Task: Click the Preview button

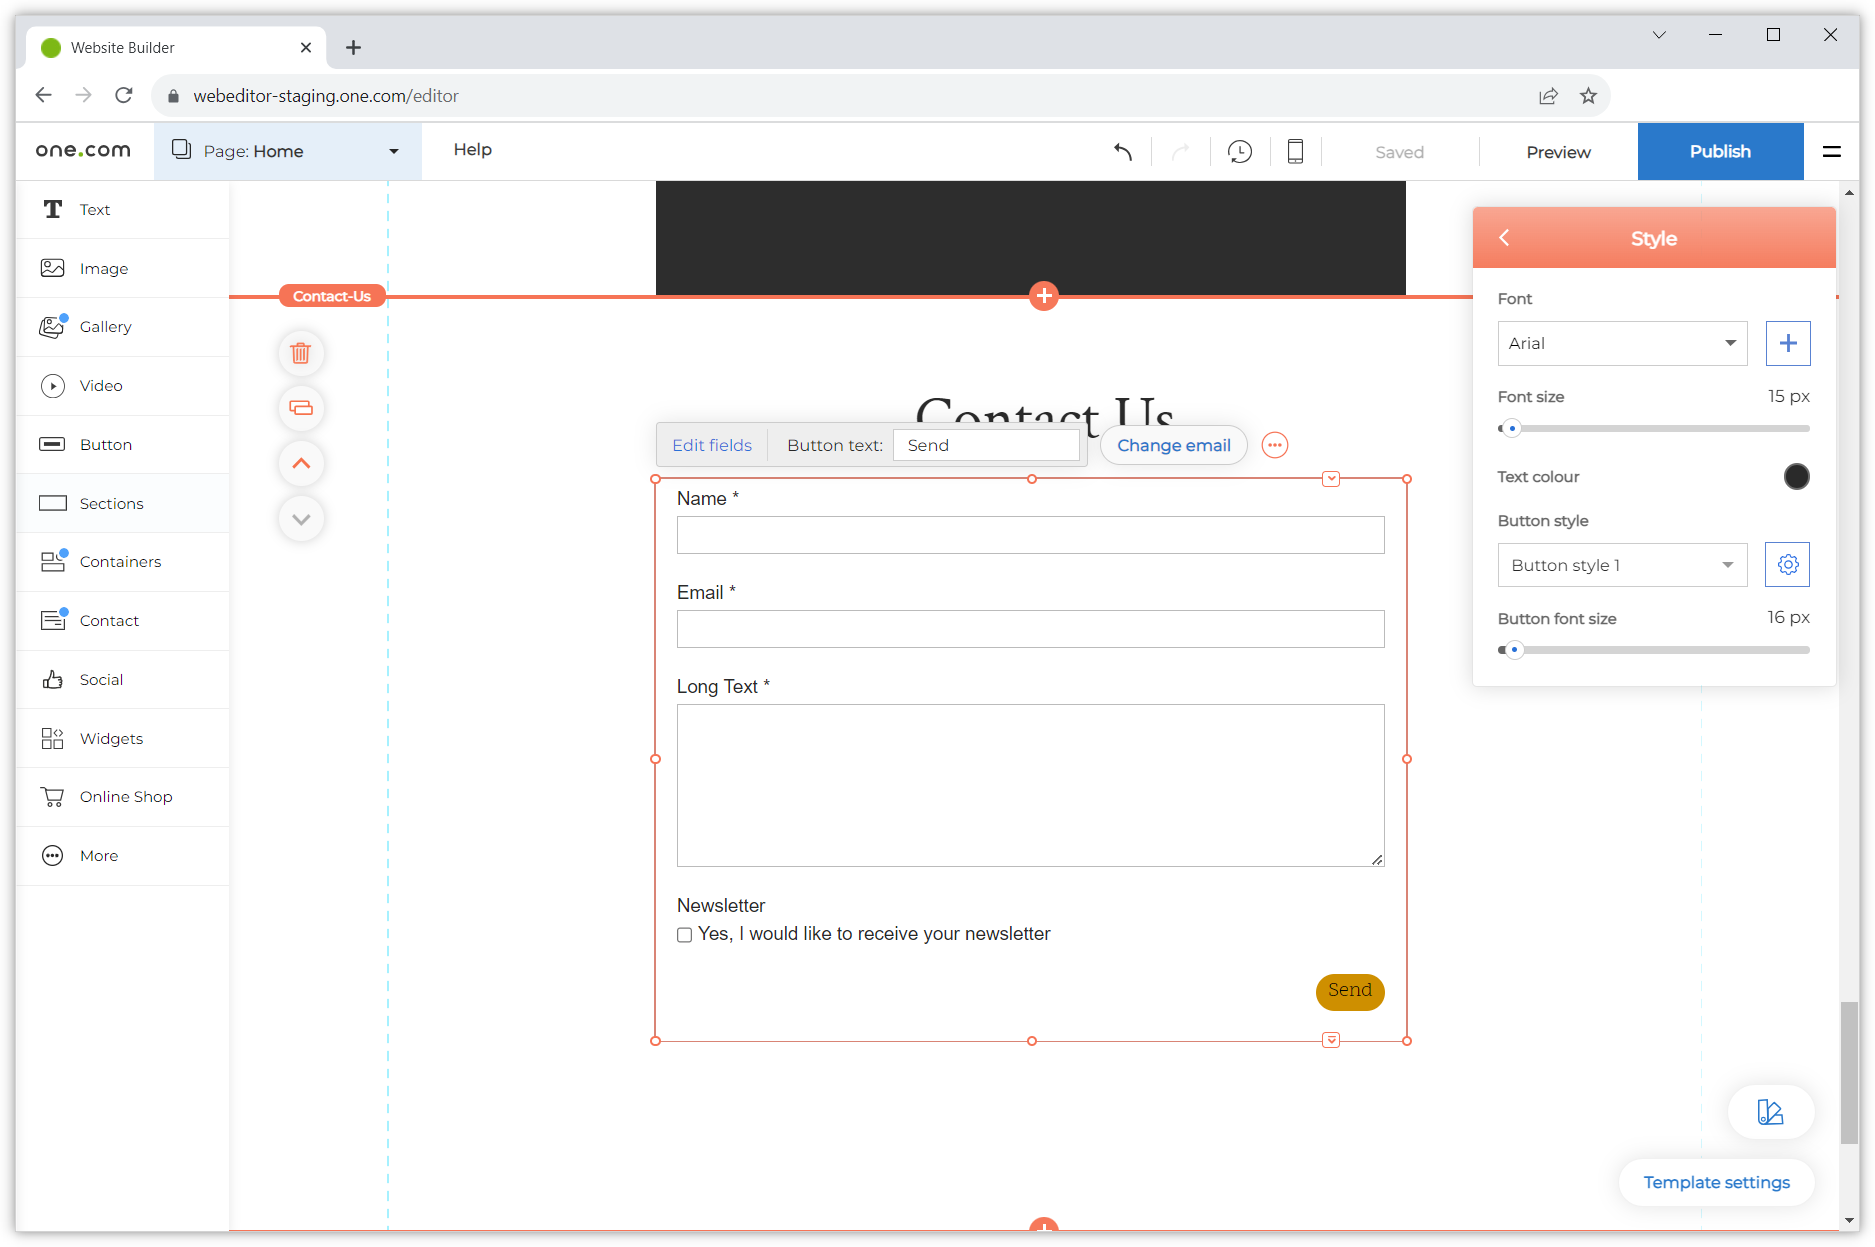Action: coord(1558,152)
